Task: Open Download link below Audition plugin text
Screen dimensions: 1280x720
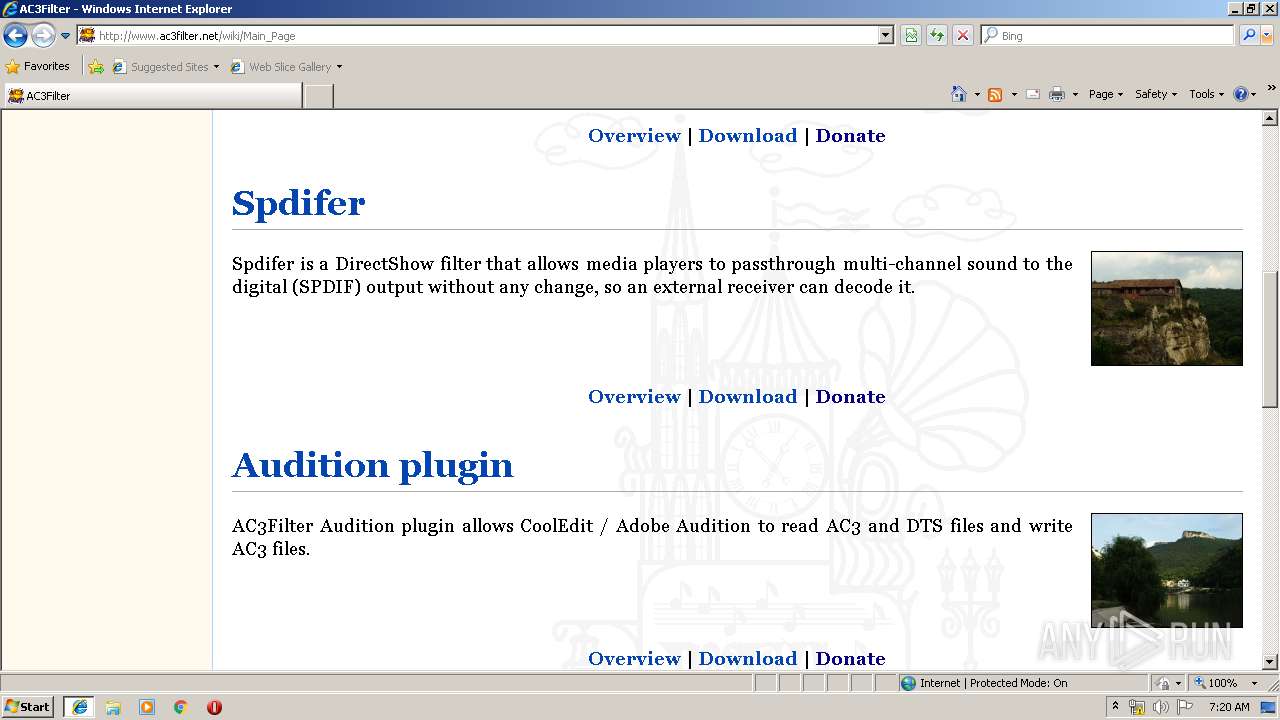Action: click(748, 659)
